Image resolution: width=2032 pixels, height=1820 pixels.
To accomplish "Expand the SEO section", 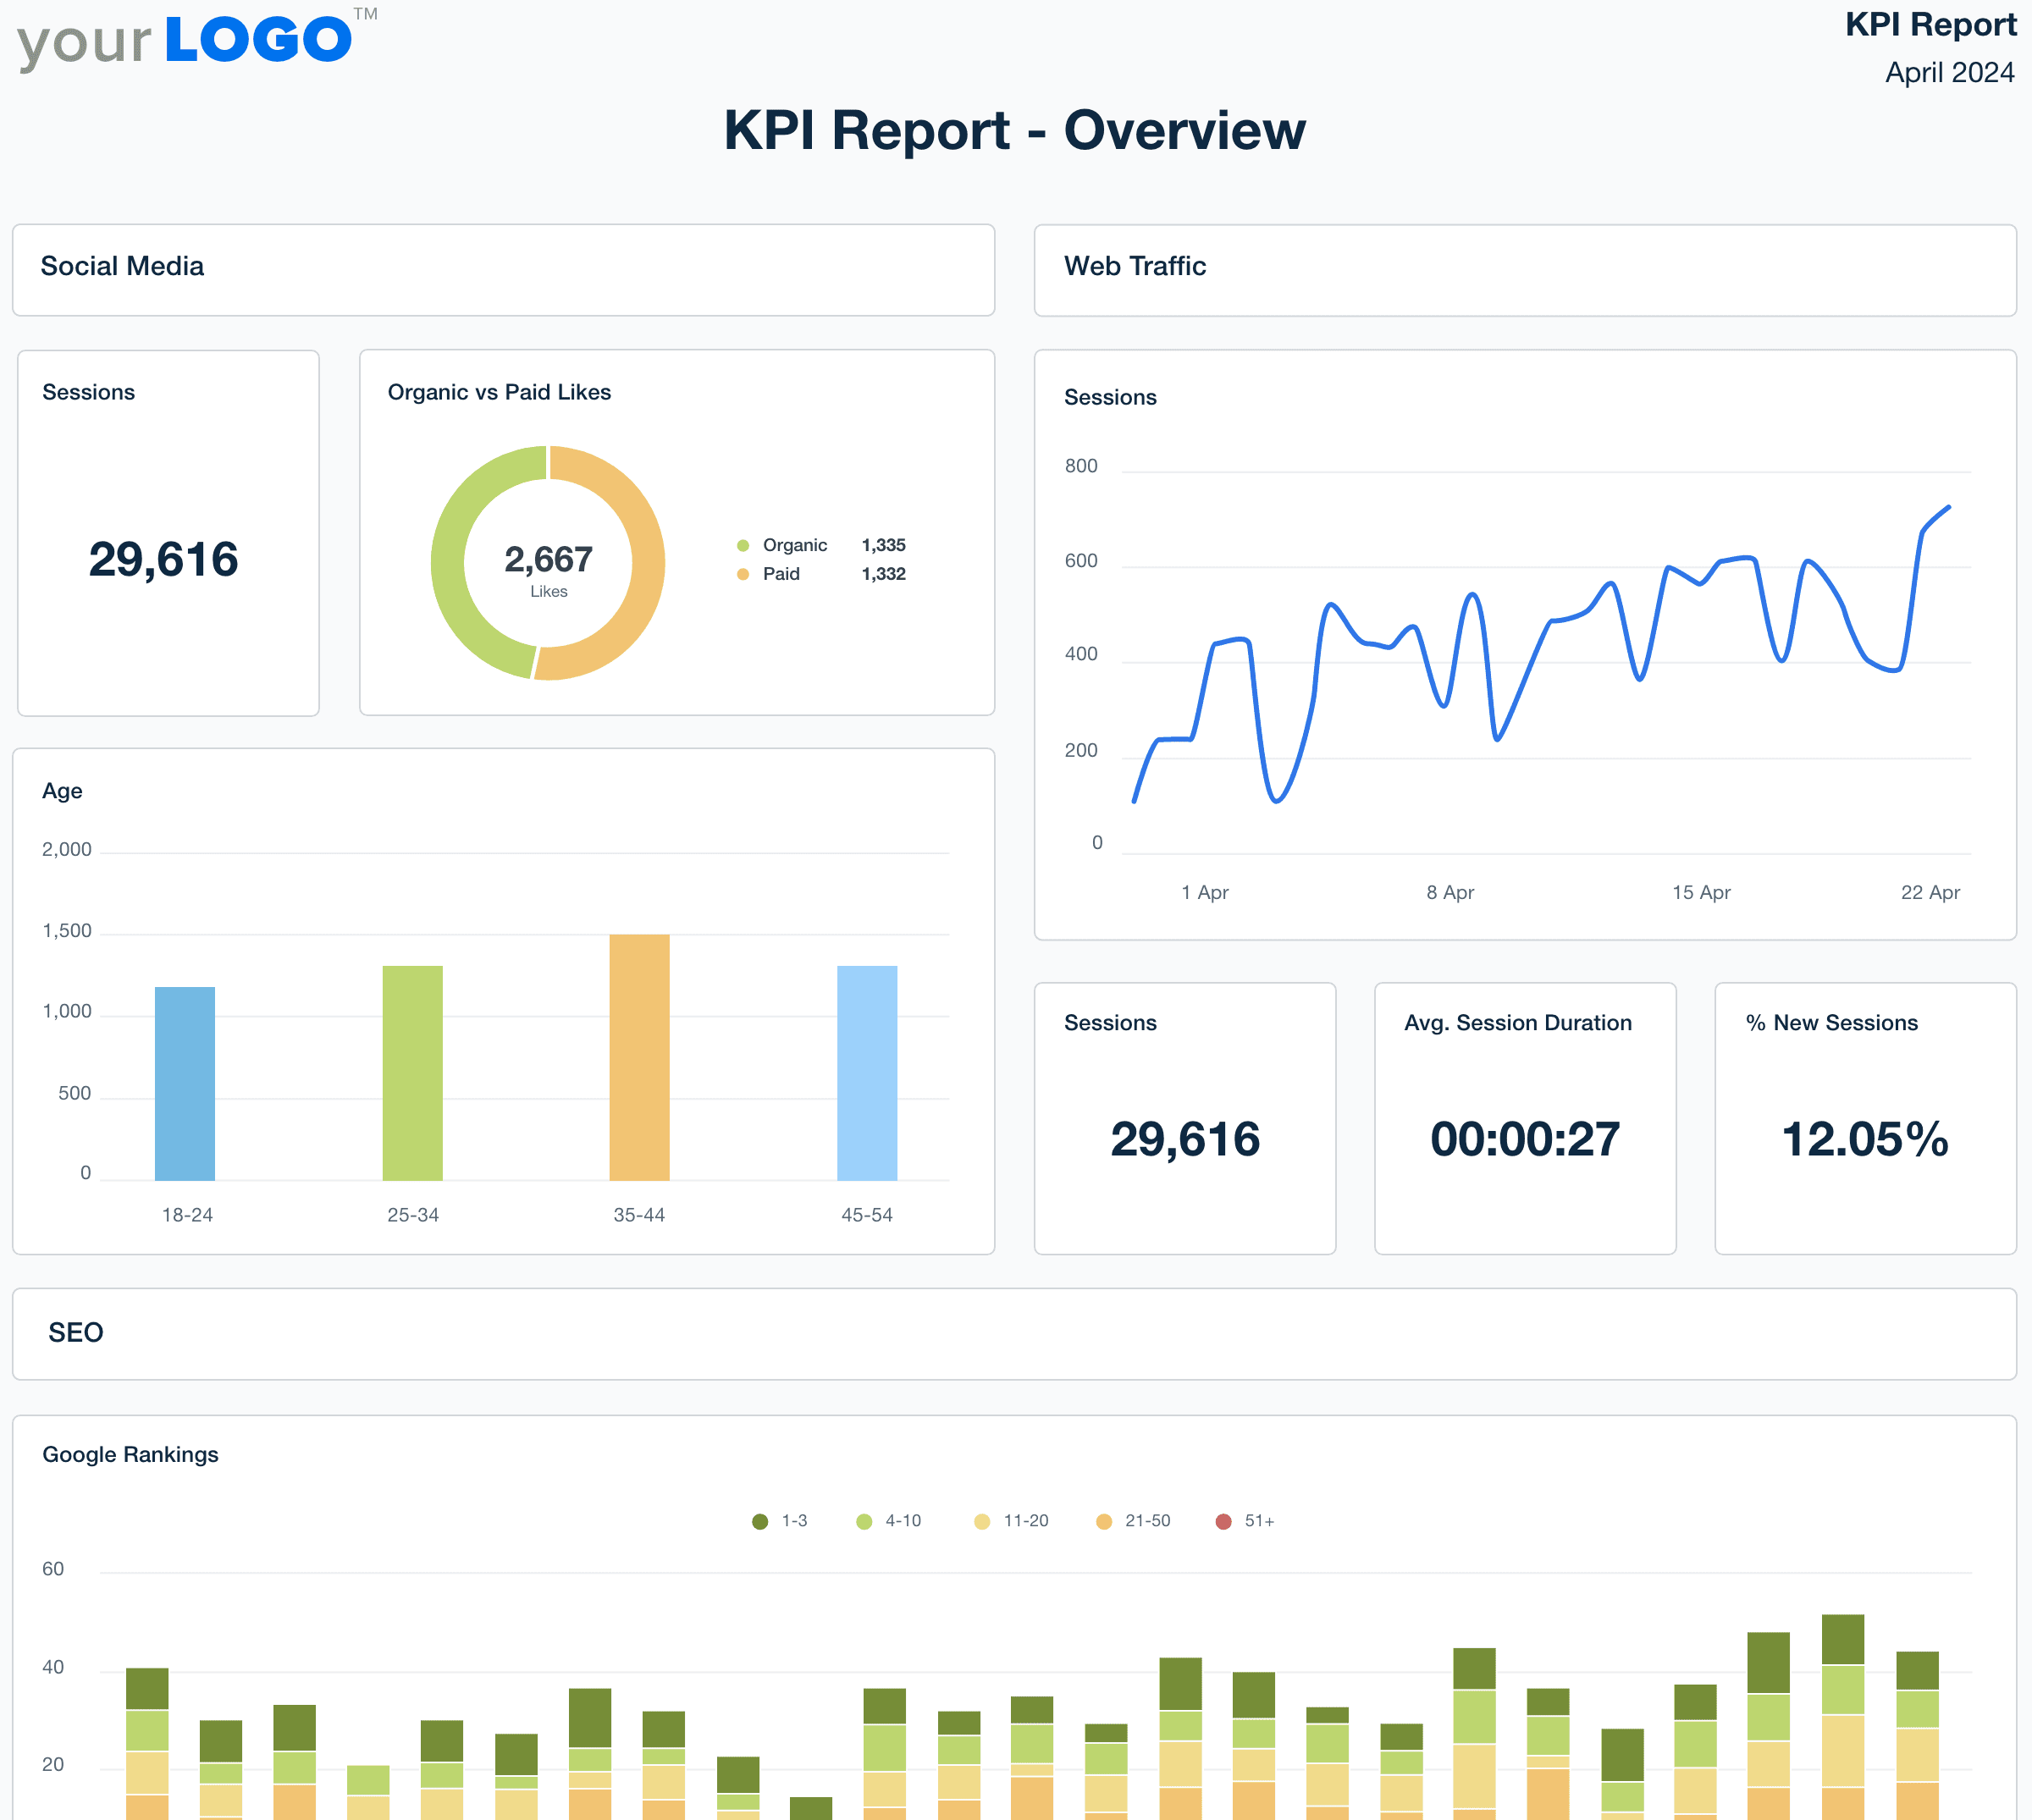I will 75,1333.
